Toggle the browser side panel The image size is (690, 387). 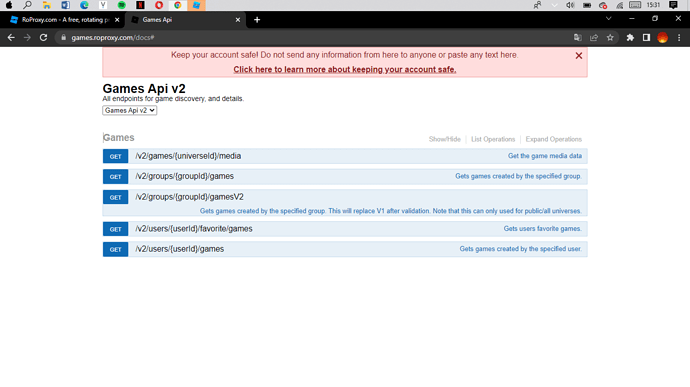click(646, 37)
